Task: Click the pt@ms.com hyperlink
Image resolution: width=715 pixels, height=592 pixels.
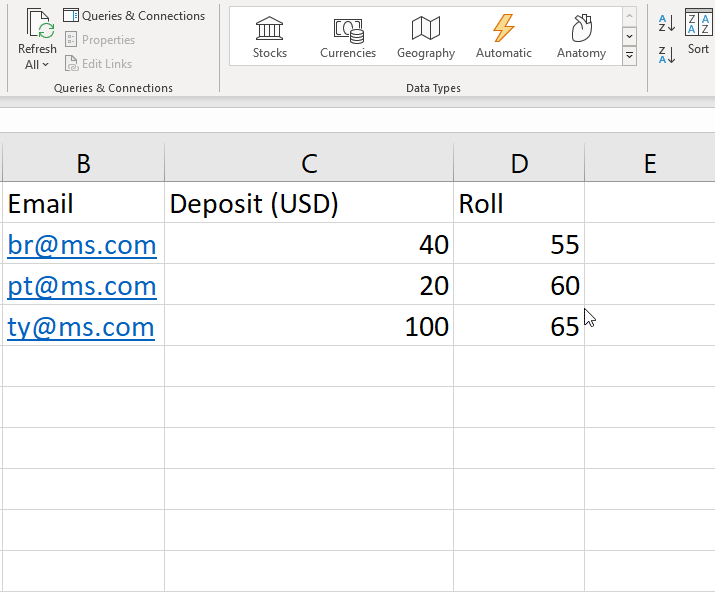Action: point(82,286)
